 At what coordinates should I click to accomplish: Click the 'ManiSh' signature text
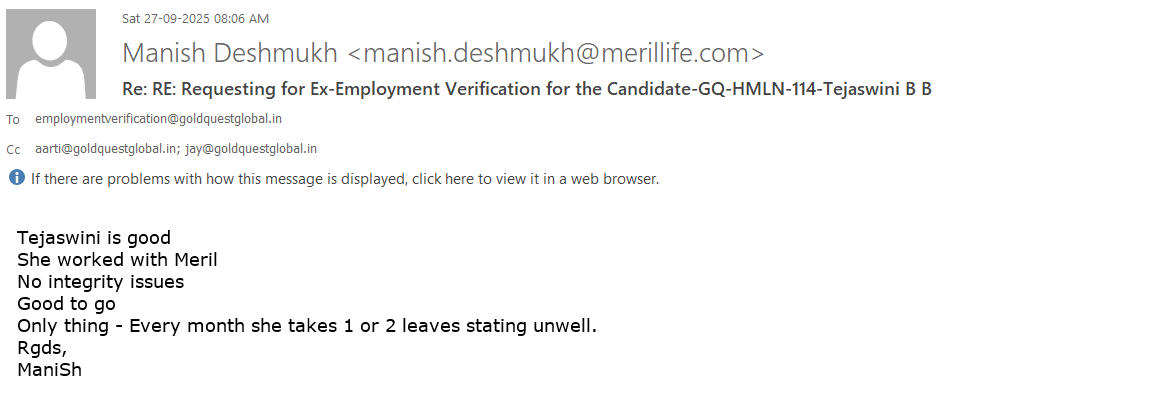[49, 370]
